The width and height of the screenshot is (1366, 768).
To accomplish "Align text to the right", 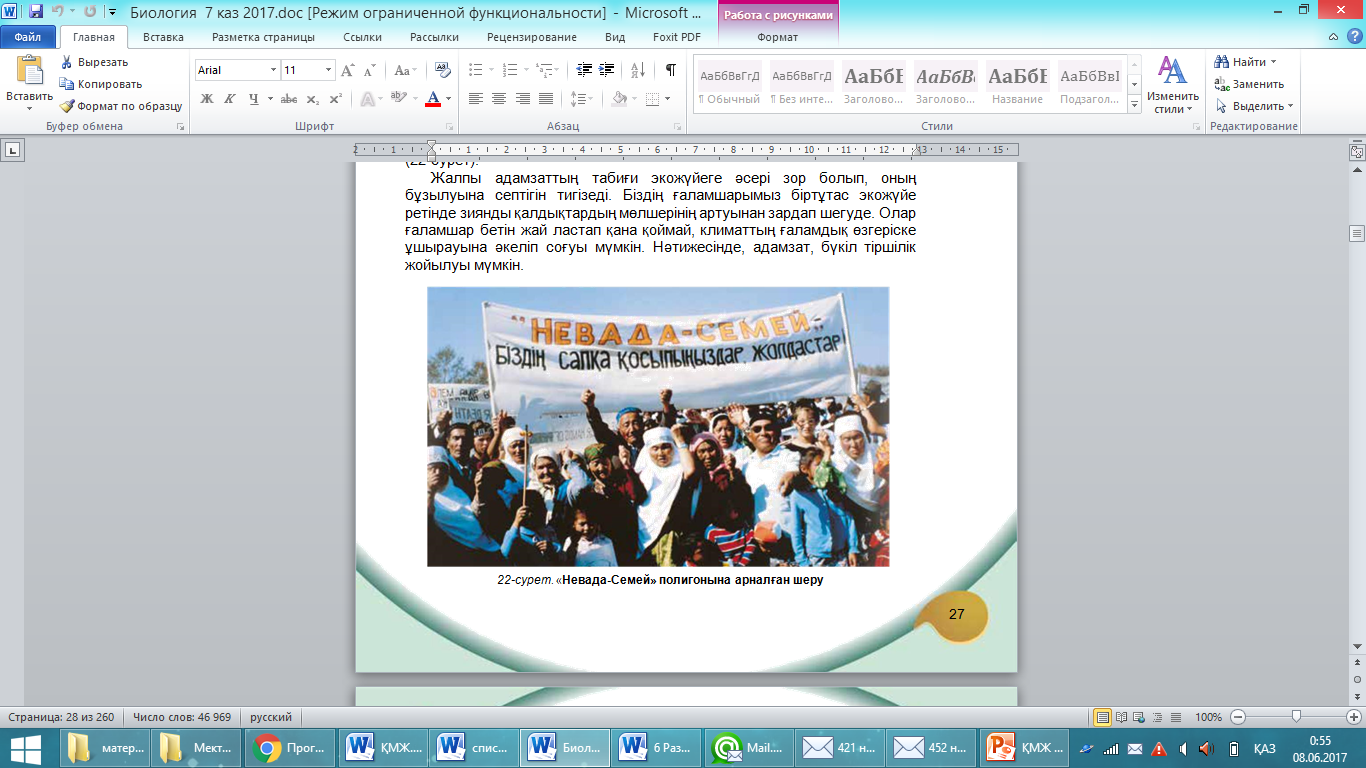I will coord(522,99).
